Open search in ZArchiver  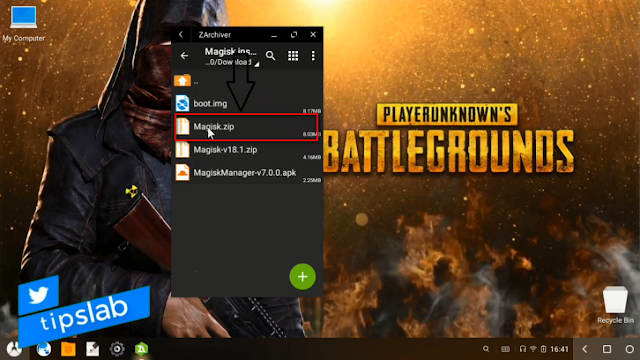pyautogui.click(x=271, y=56)
